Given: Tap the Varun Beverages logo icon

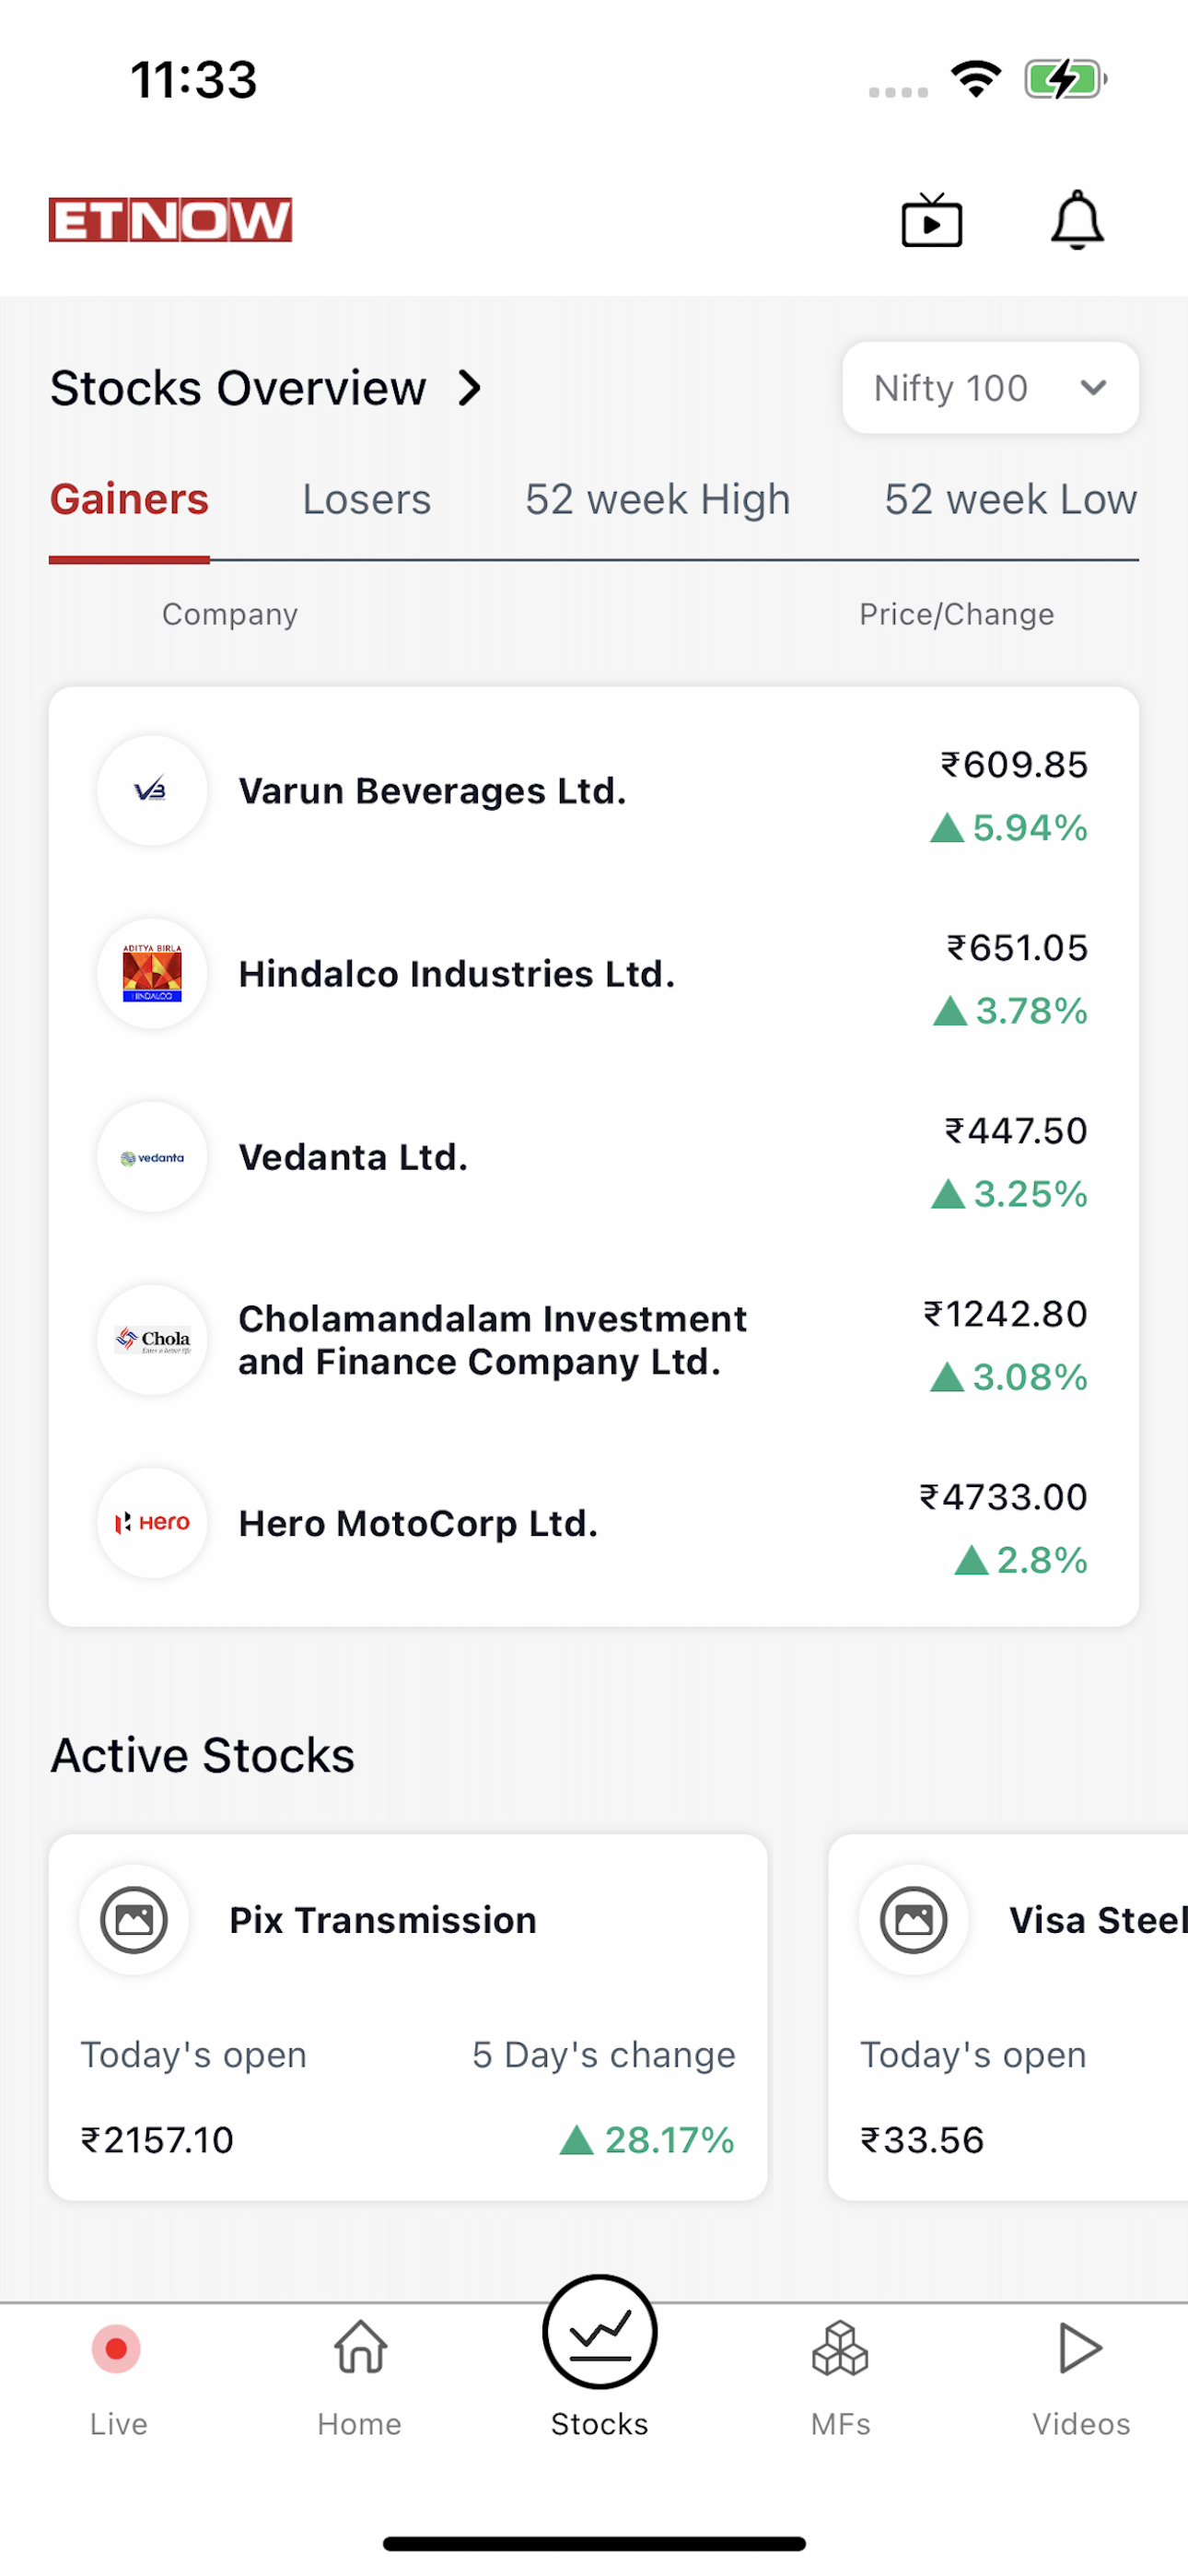Looking at the screenshot, I should pyautogui.click(x=152, y=791).
